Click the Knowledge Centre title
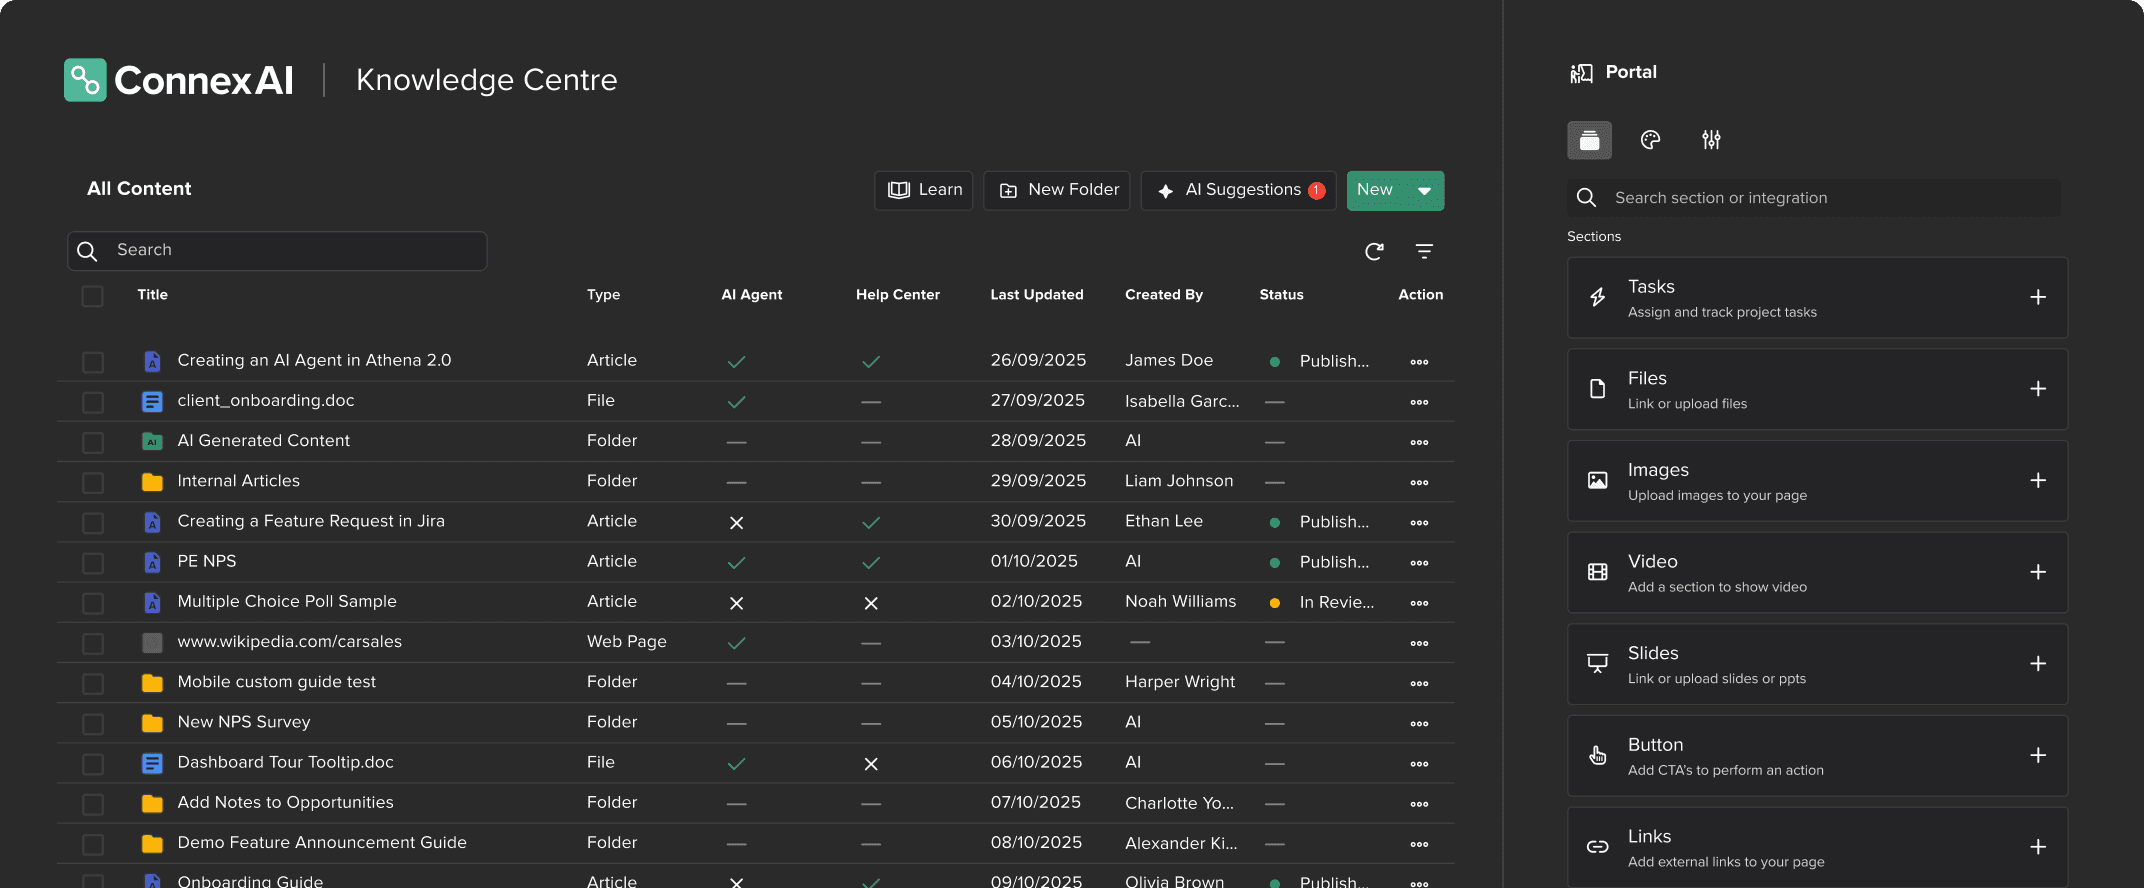The width and height of the screenshot is (2144, 888). [487, 80]
